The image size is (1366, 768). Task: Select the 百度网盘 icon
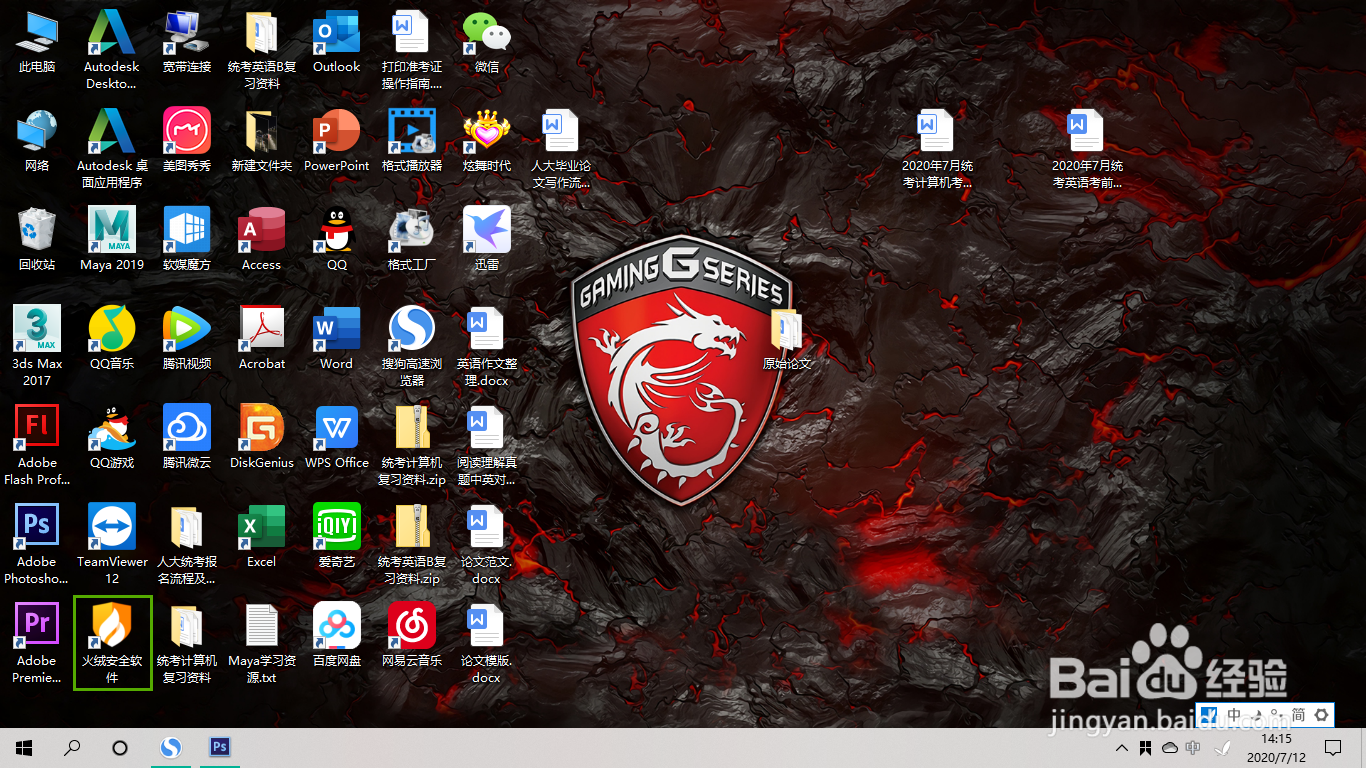point(337,636)
